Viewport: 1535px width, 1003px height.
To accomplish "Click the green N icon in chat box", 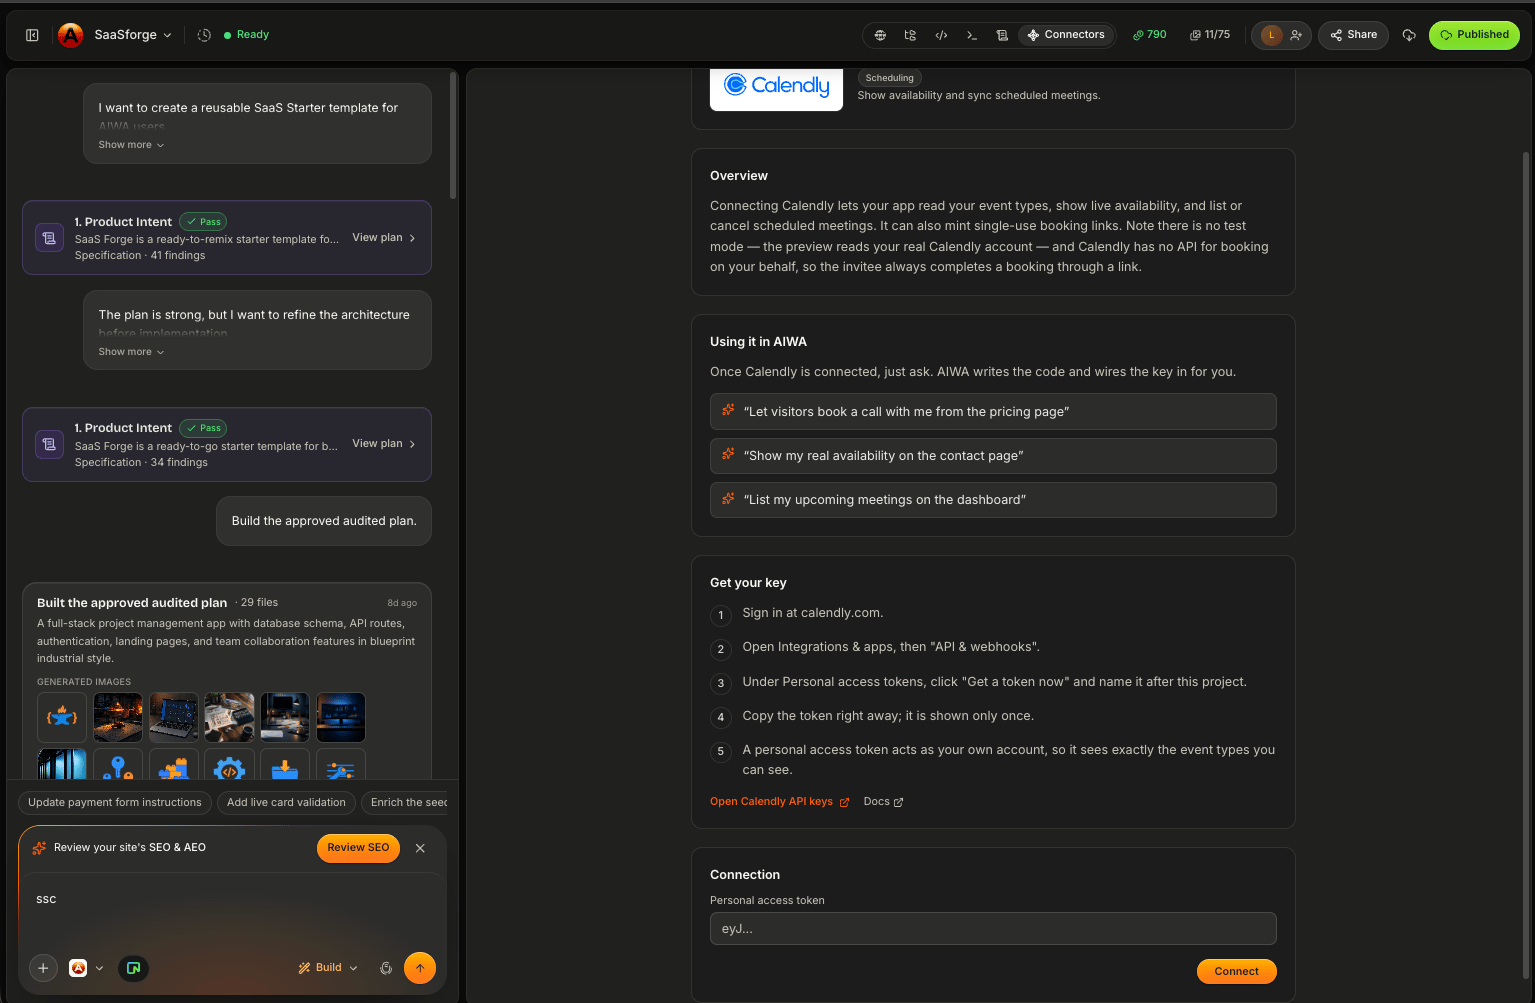I will pyautogui.click(x=133, y=968).
